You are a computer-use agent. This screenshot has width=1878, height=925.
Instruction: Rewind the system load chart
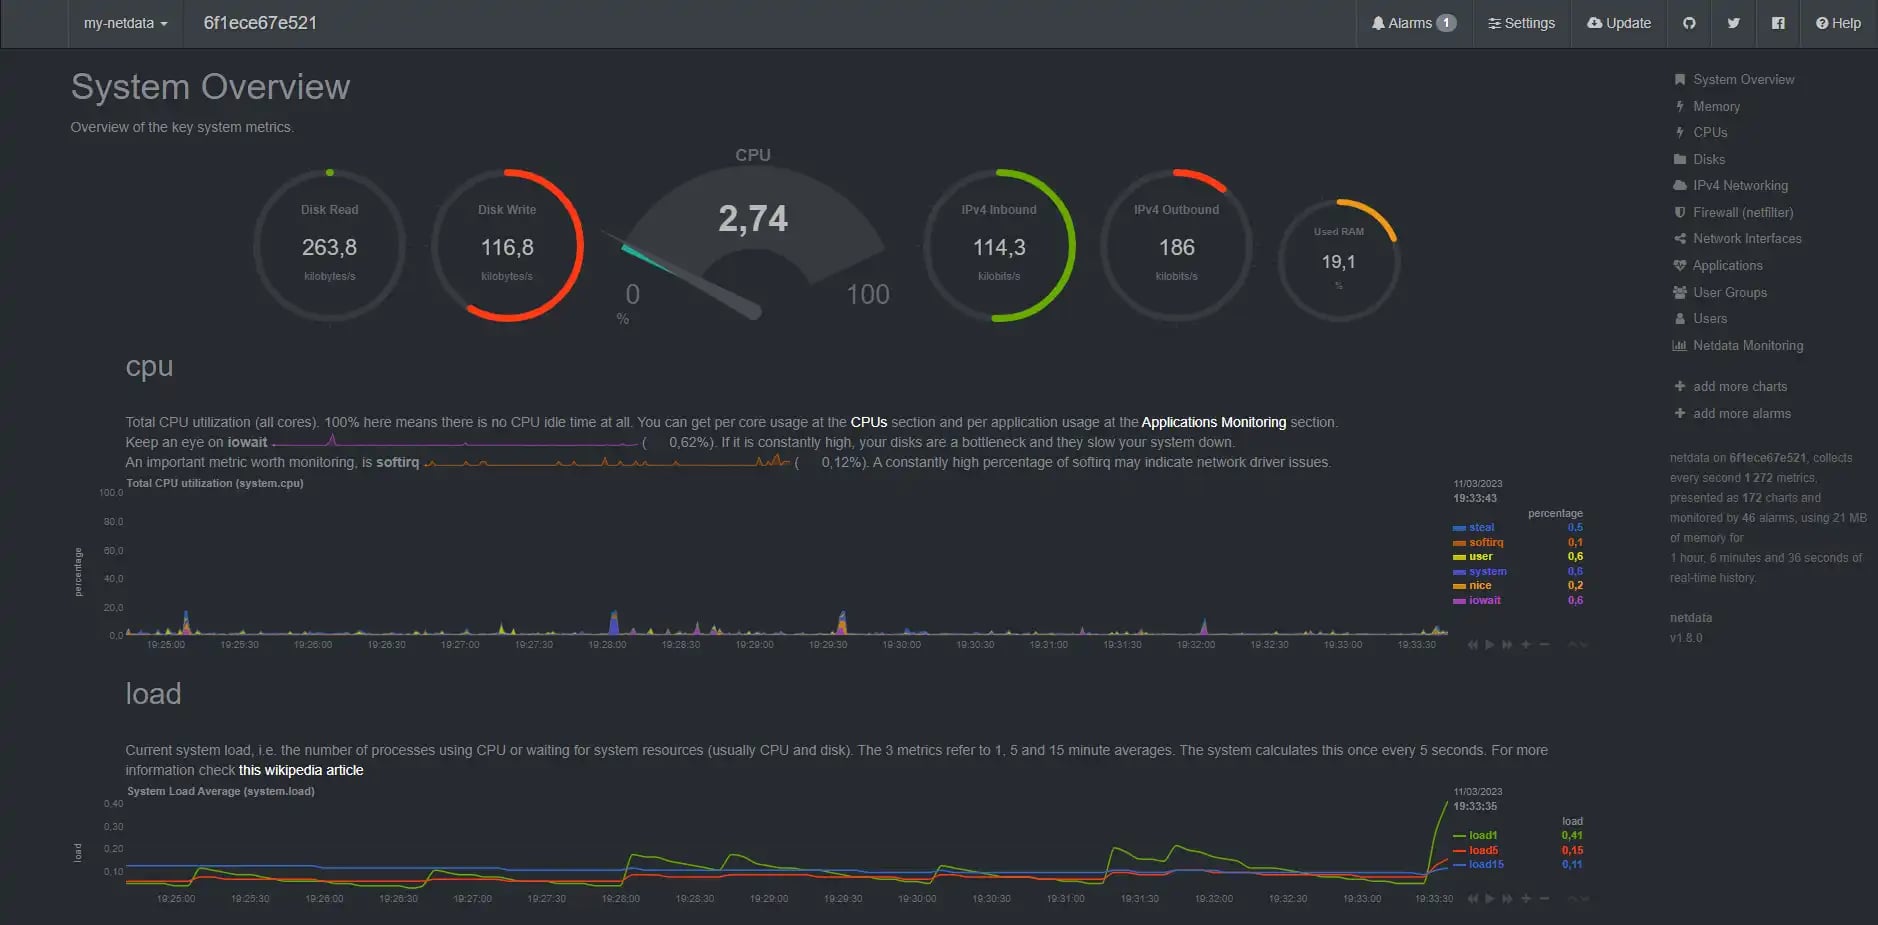point(1472,899)
